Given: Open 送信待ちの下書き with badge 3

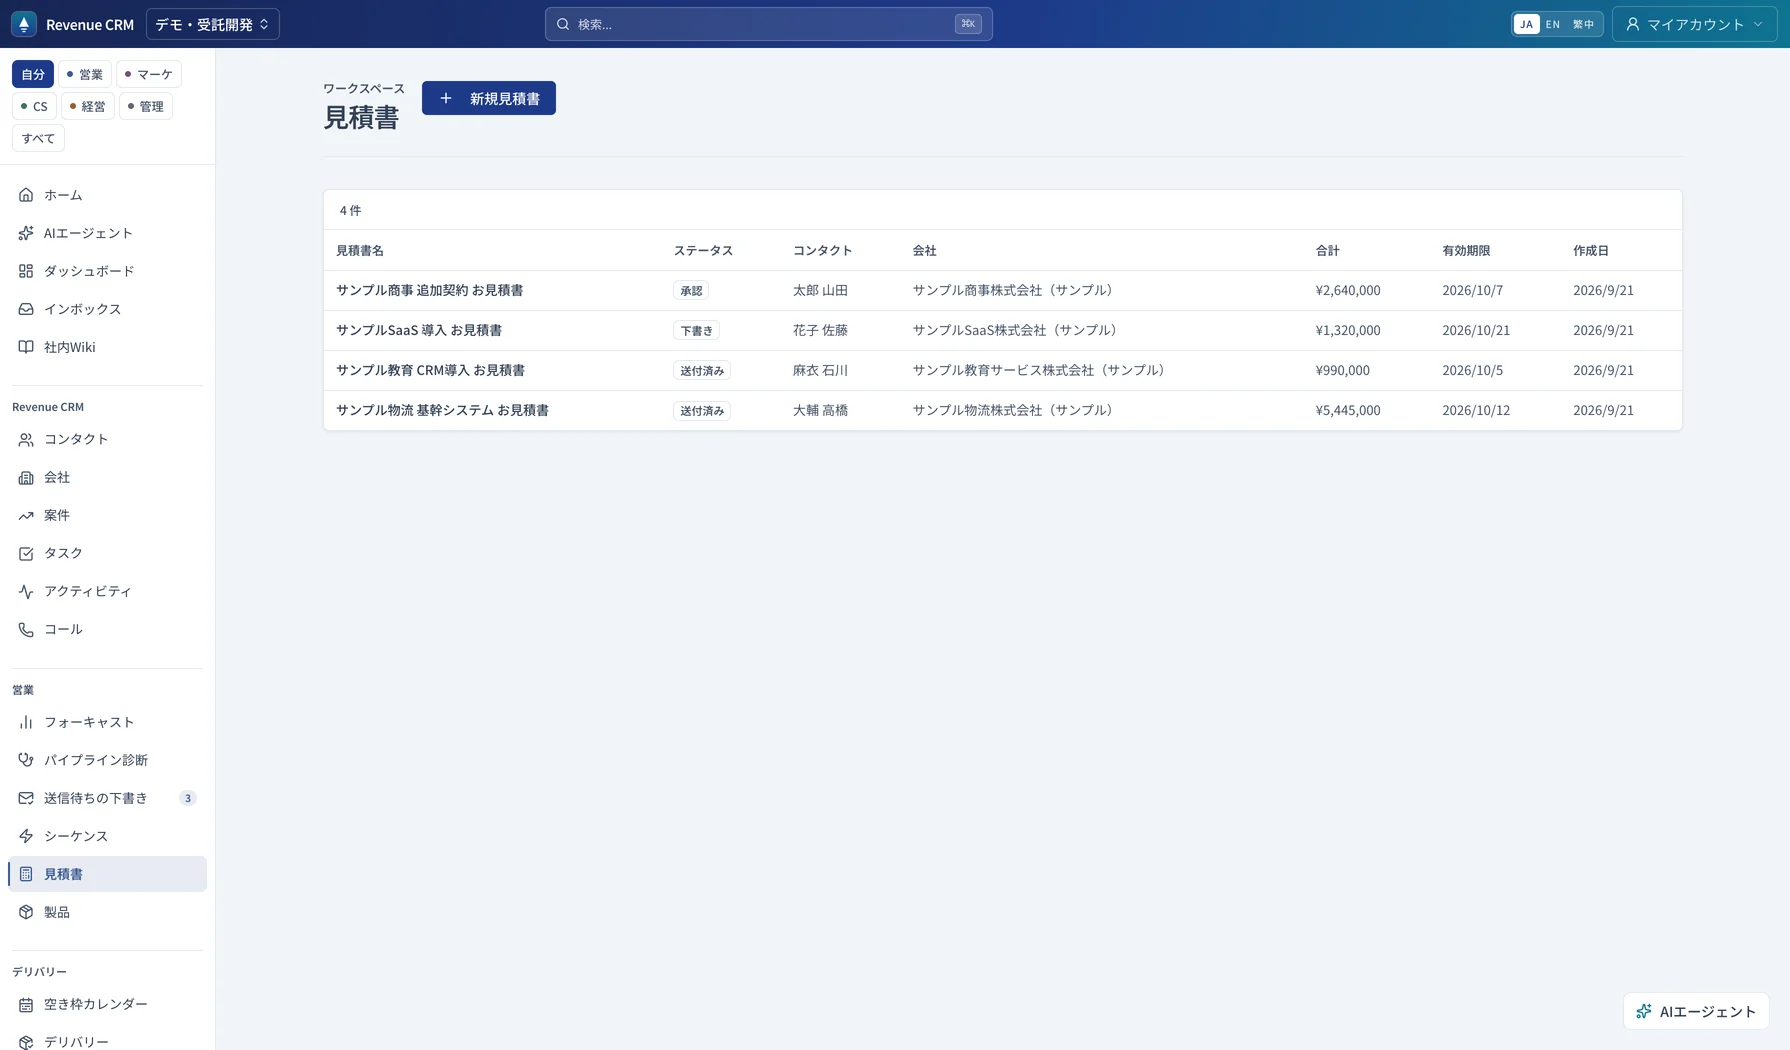Looking at the screenshot, I should click(107, 798).
